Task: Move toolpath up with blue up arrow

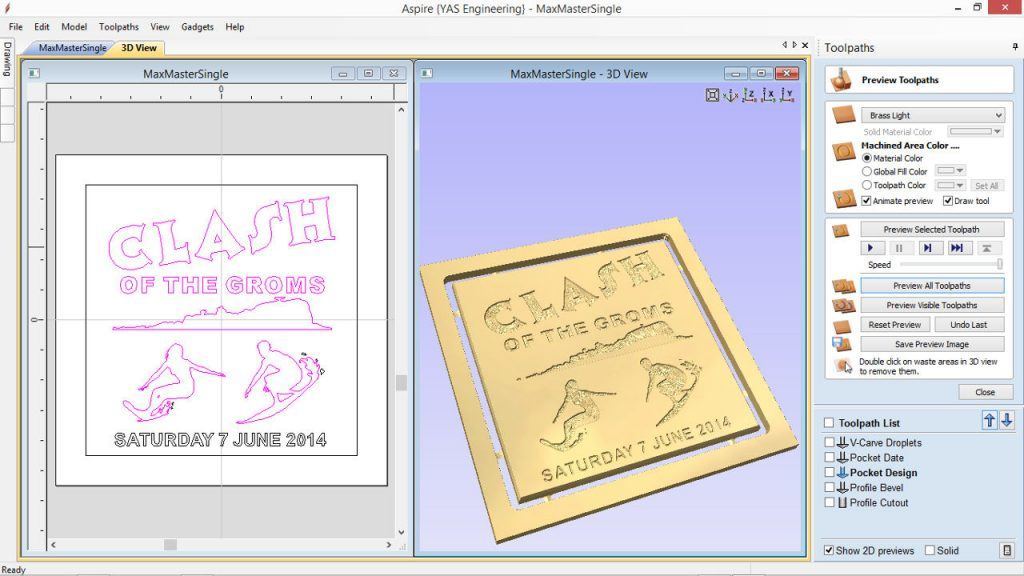Action: pos(989,421)
